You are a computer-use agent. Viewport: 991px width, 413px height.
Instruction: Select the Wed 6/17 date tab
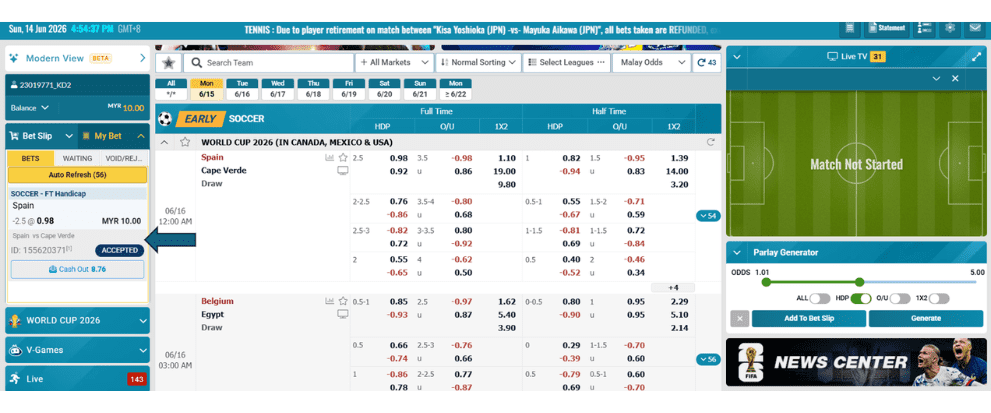[x=277, y=89]
